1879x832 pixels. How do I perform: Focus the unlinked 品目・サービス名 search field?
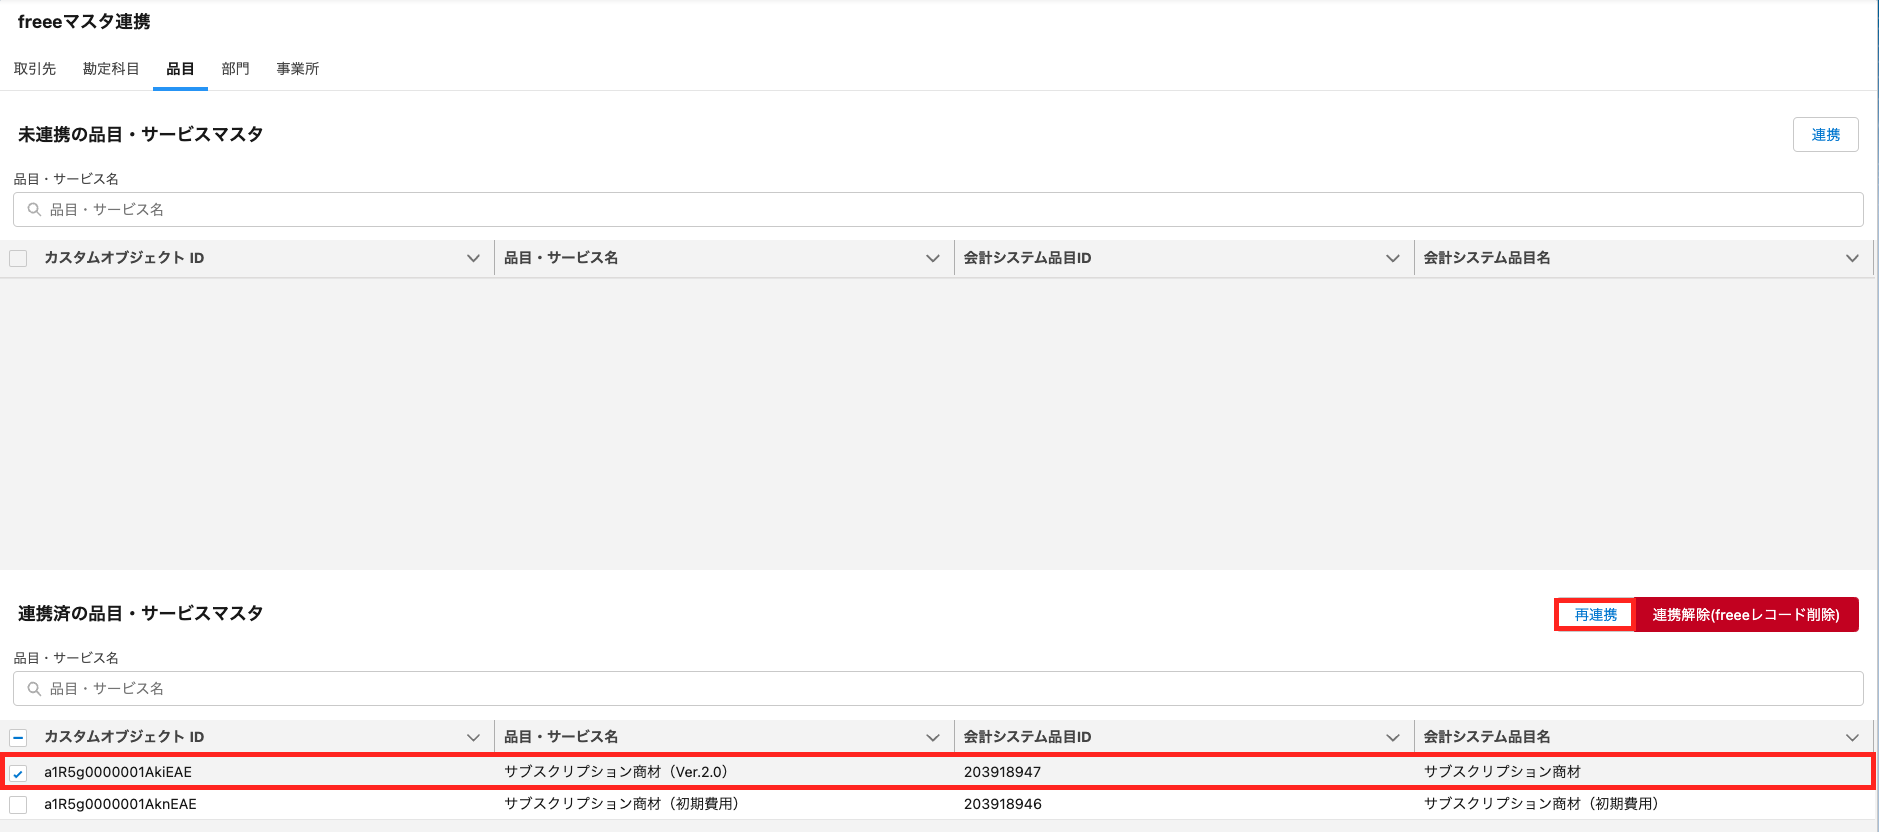tap(940, 210)
